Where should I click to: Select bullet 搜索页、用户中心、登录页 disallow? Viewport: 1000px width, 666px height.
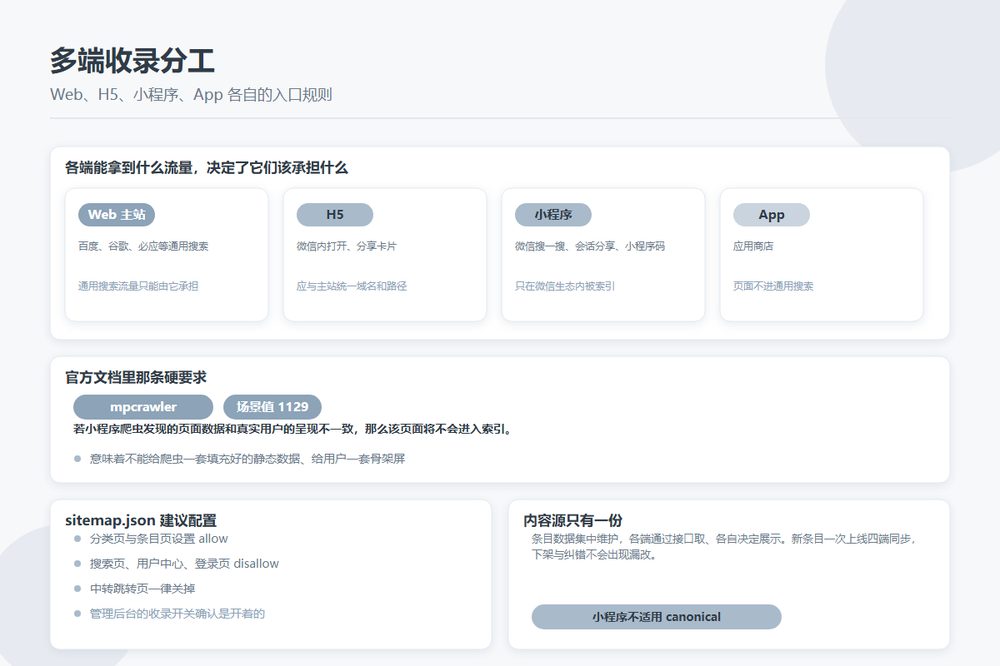184,564
